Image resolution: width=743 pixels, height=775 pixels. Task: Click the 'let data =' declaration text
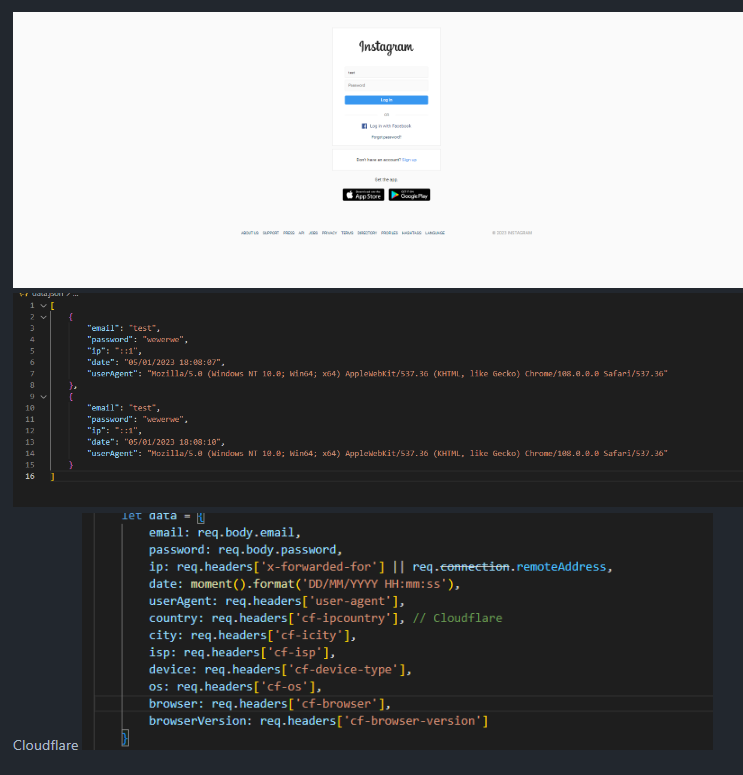pyautogui.click(x=156, y=517)
